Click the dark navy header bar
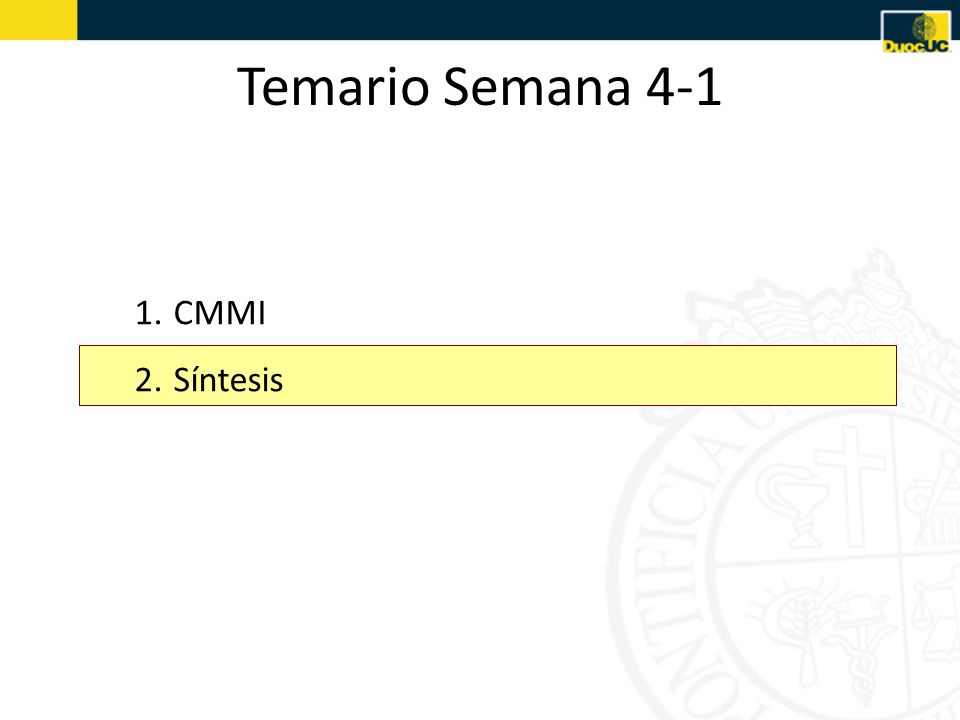The width and height of the screenshot is (960, 720). click(478, 20)
